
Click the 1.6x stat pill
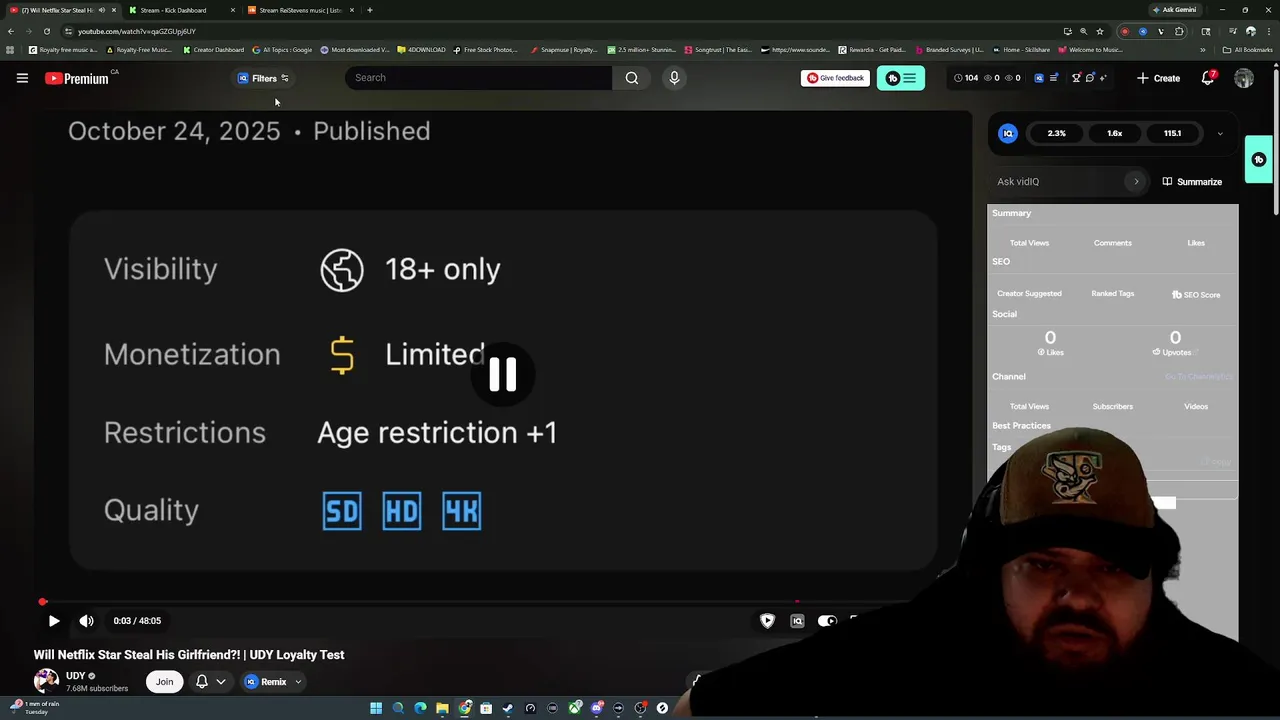click(x=1115, y=133)
